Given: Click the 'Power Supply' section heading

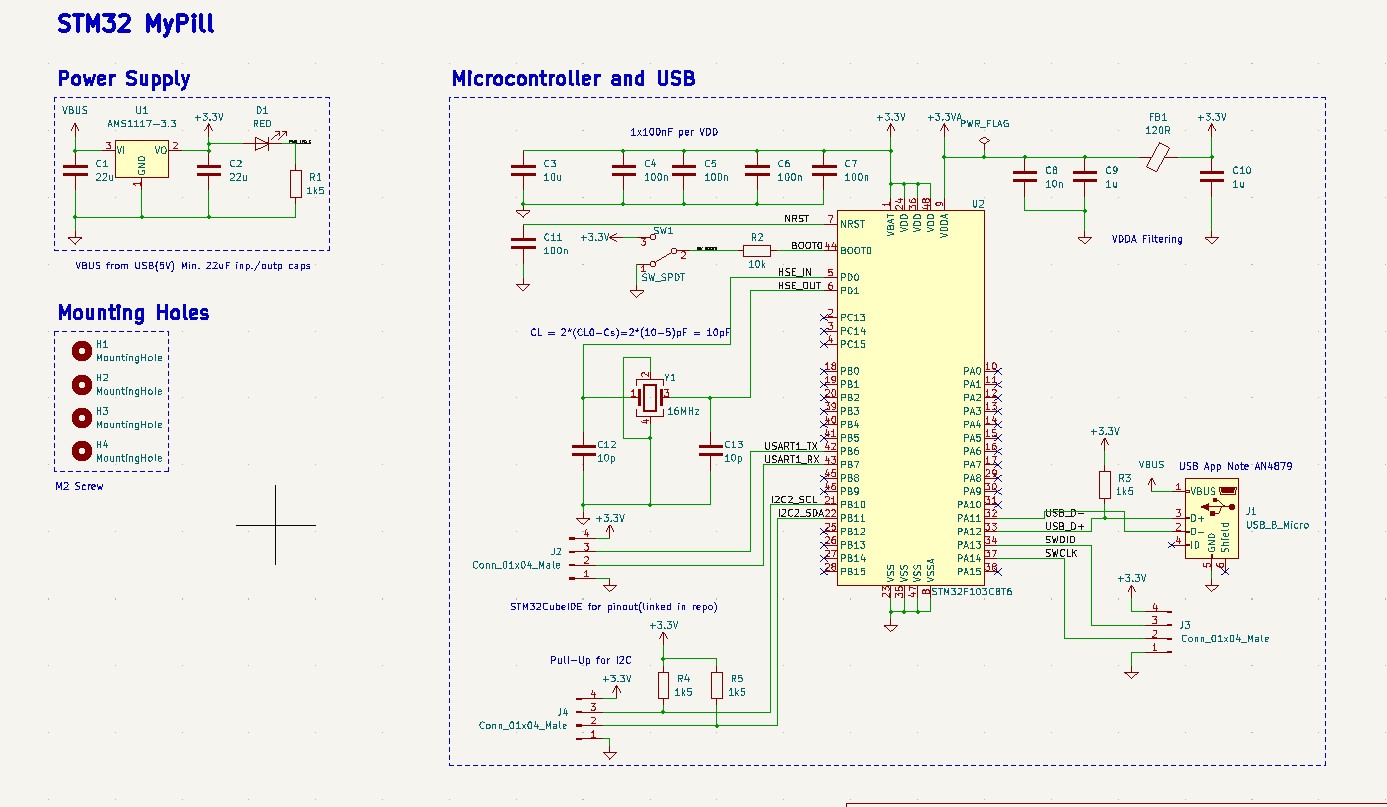Looking at the screenshot, I should point(124,79).
